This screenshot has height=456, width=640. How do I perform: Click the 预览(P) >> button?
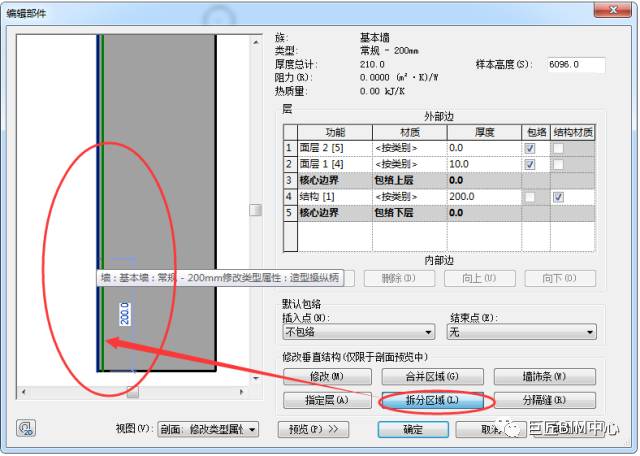[313, 429]
